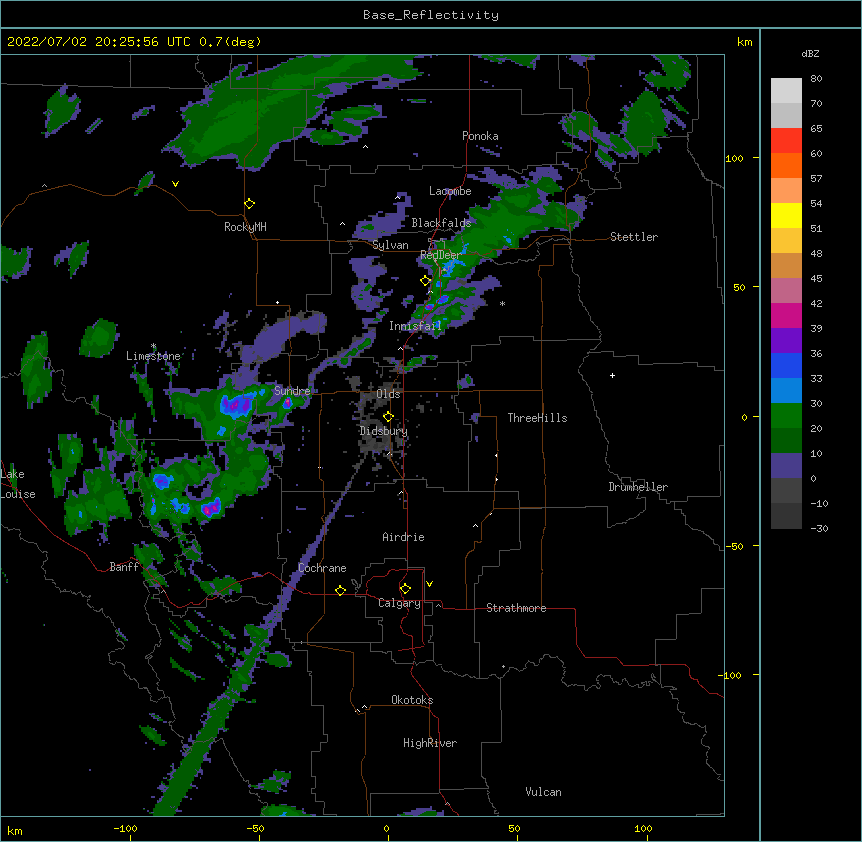Click the Stettler city label

click(633, 237)
